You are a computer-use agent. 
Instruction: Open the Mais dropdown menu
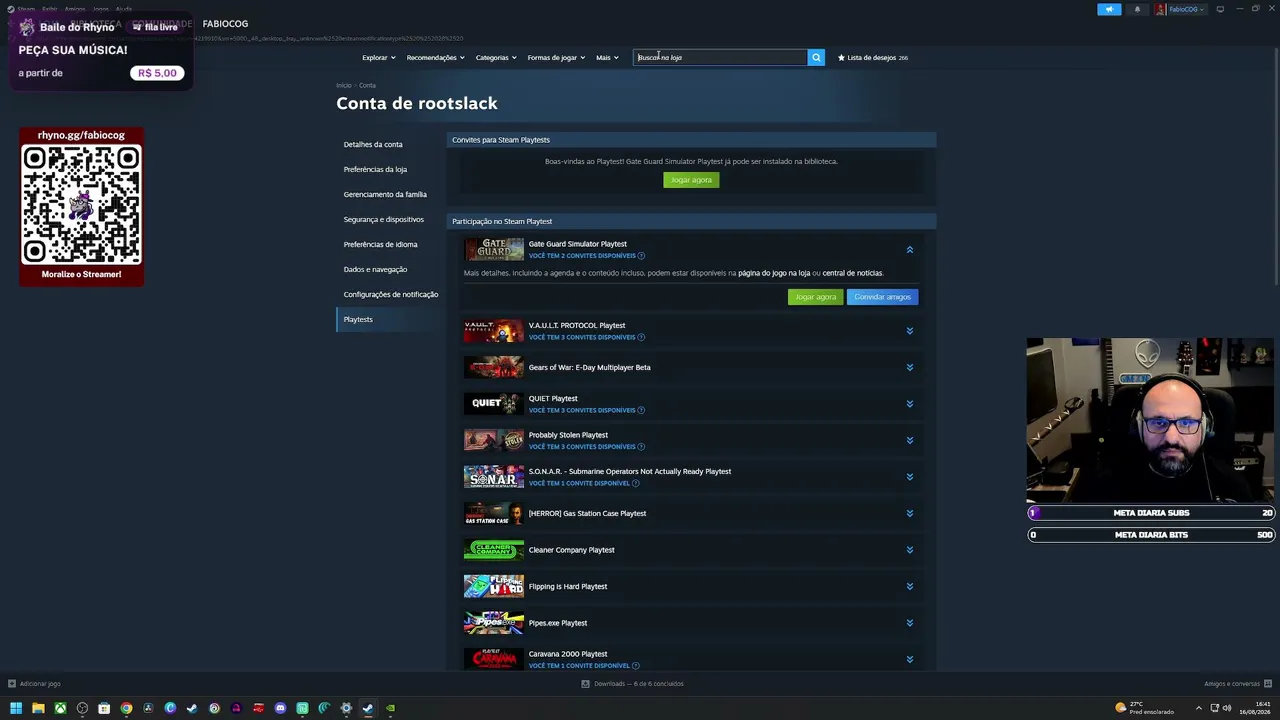(607, 58)
